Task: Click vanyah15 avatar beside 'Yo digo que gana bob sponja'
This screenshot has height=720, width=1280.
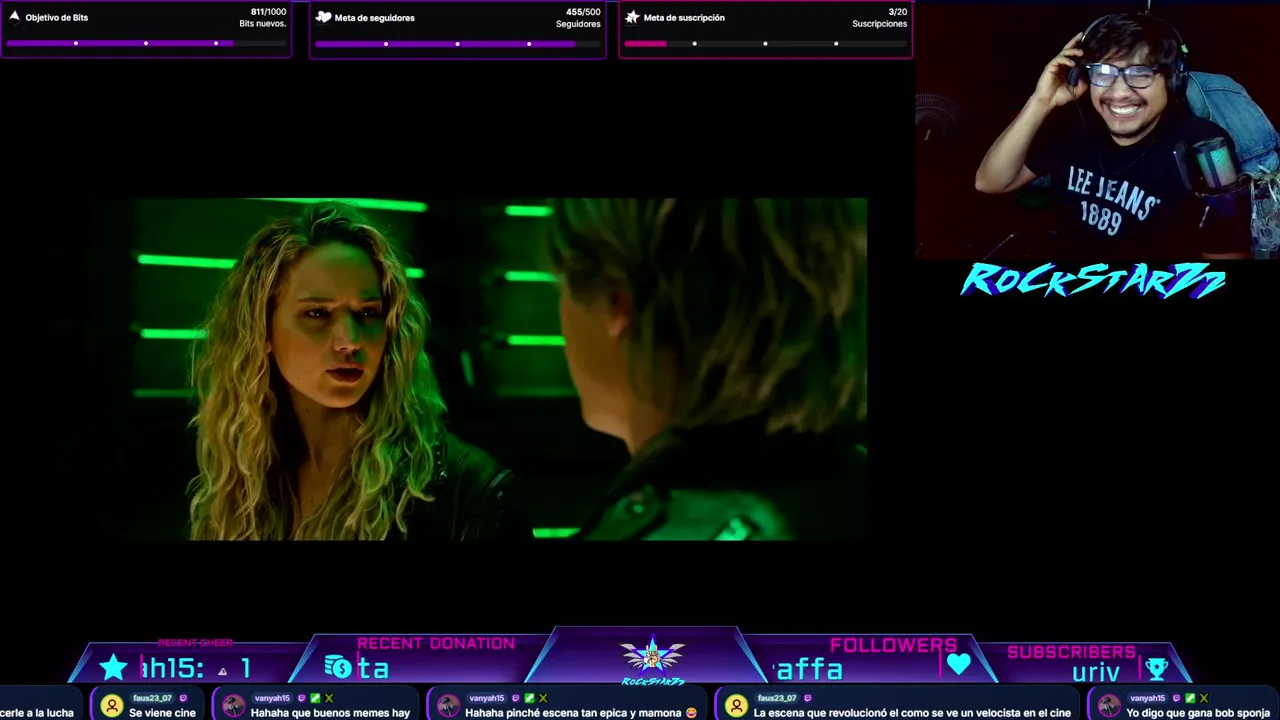Action: coord(1109,706)
